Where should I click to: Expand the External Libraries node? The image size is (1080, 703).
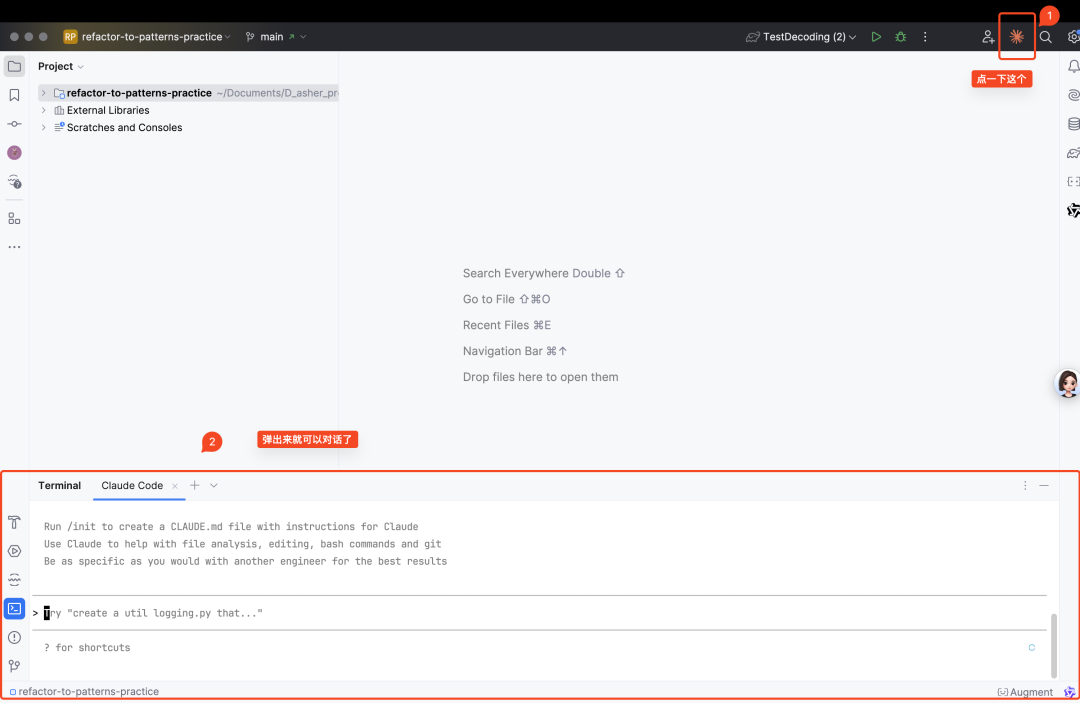point(43,110)
